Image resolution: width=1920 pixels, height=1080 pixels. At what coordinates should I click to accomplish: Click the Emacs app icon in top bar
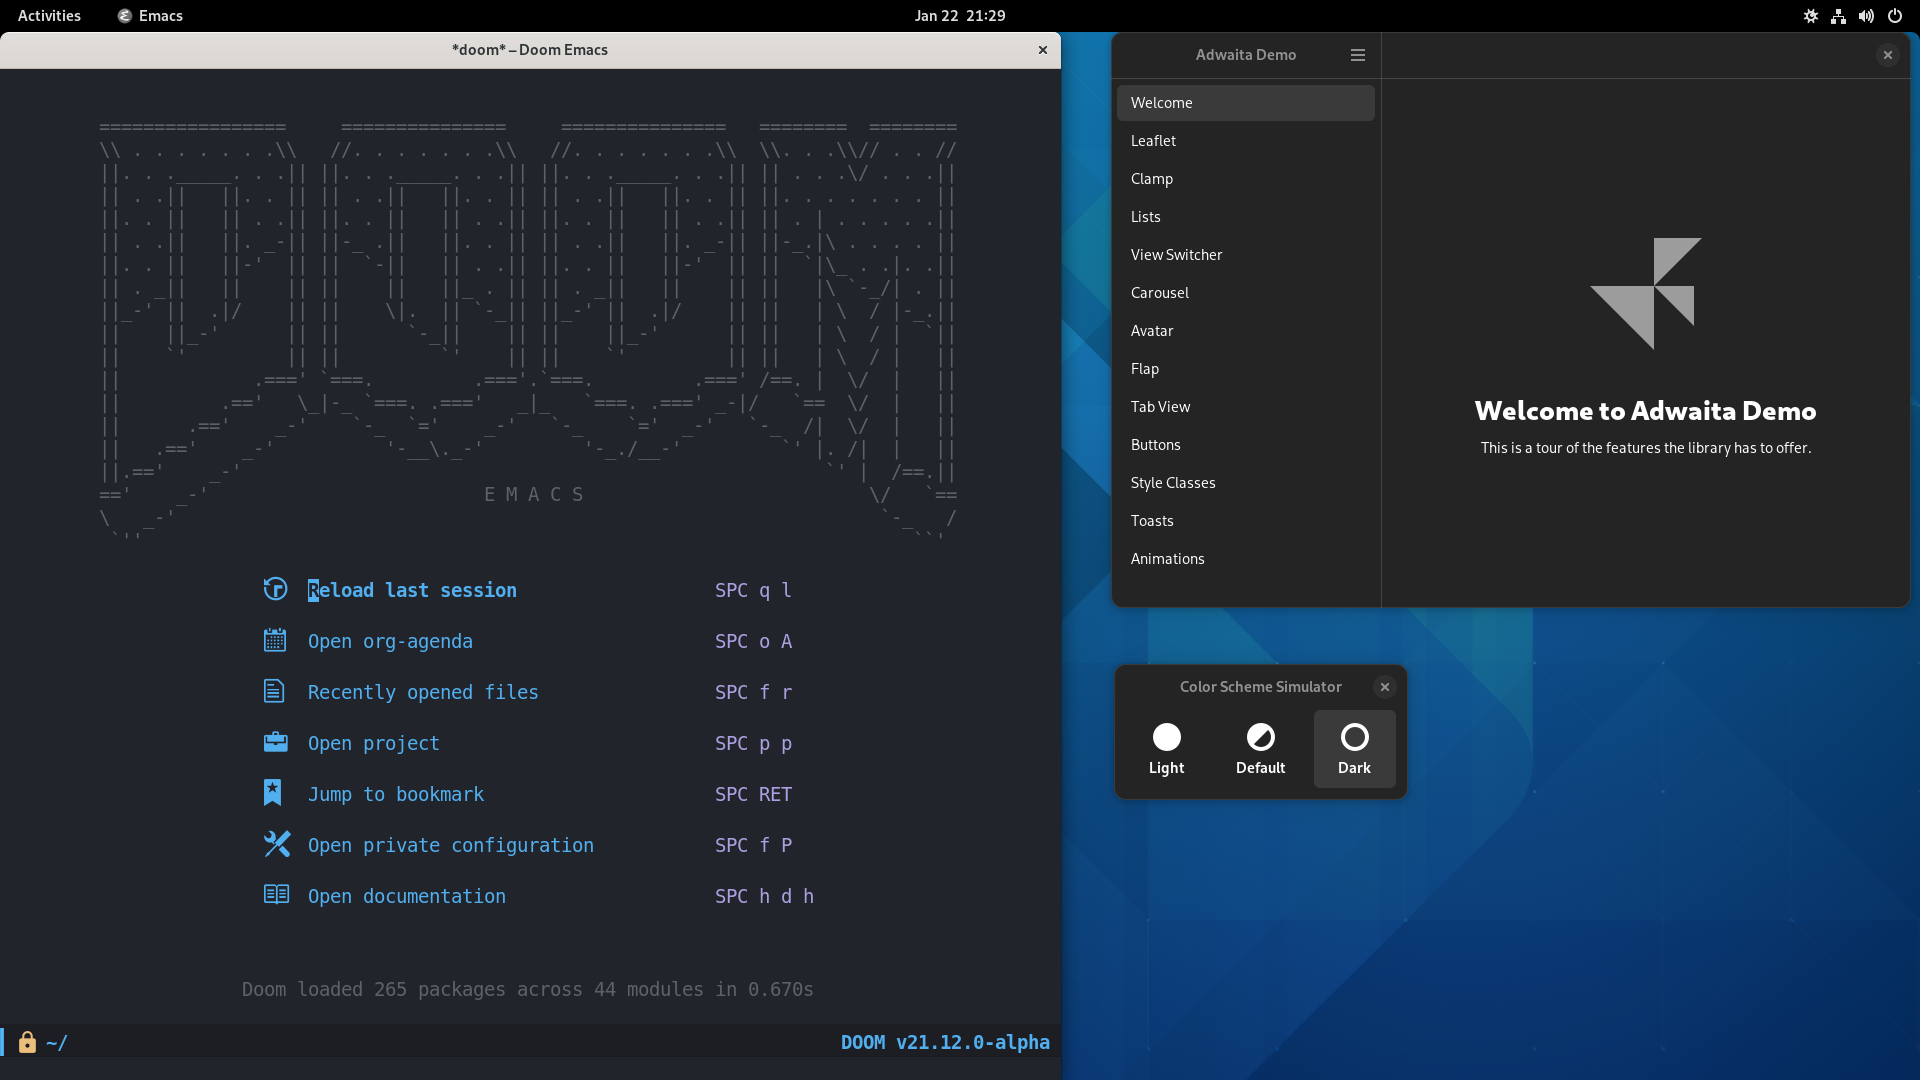tap(124, 16)
